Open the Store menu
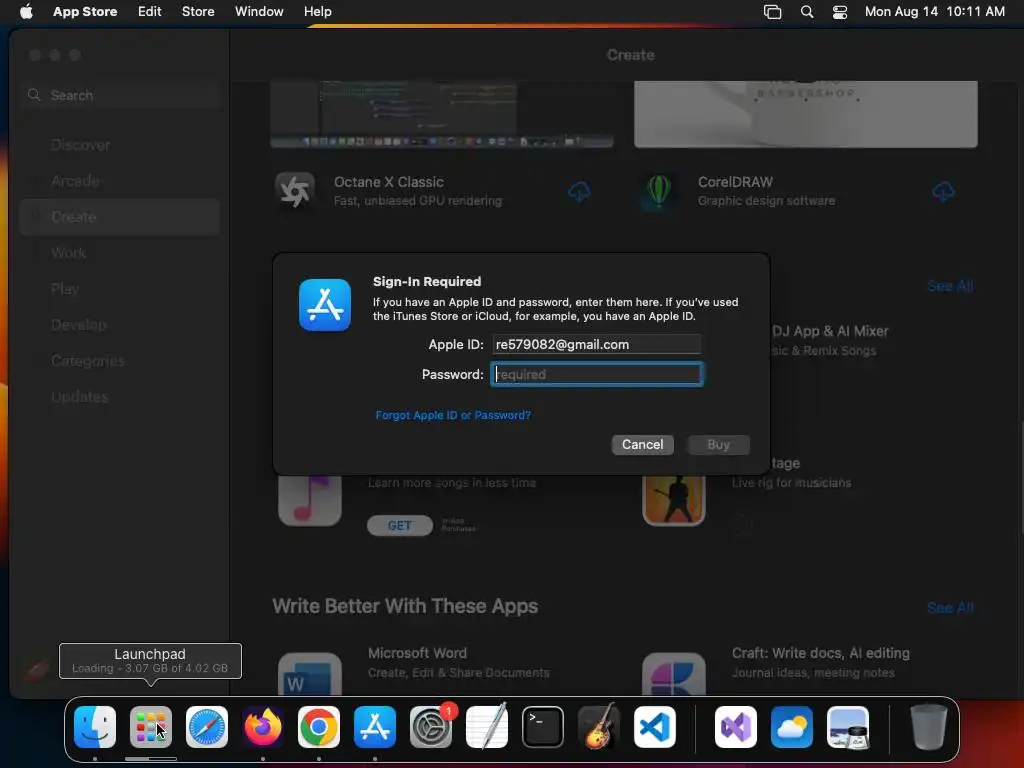Image resolution: width=1024 pixels, height=768 pixels. [198, 12]
